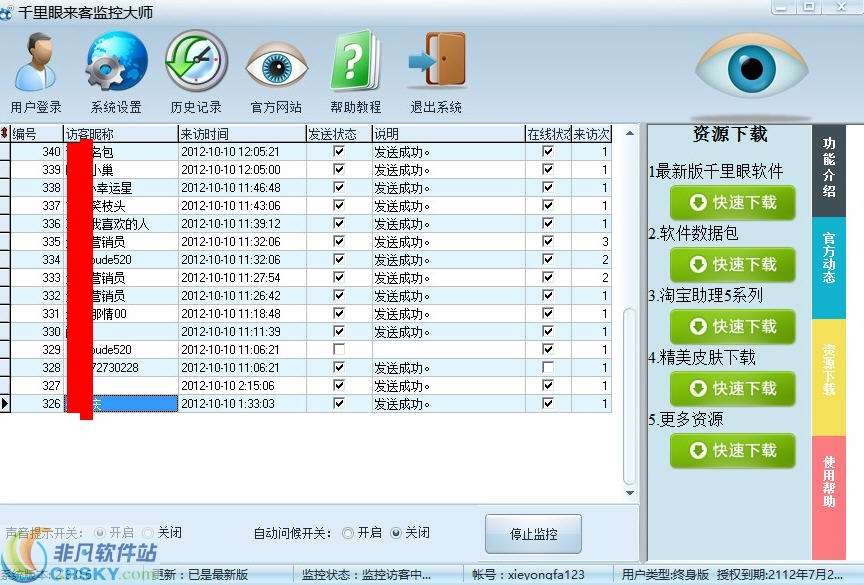Tick the unchecked 发送状态 box in row 329
The width and height of the screenshot is (864, 585).
(339, 349)
